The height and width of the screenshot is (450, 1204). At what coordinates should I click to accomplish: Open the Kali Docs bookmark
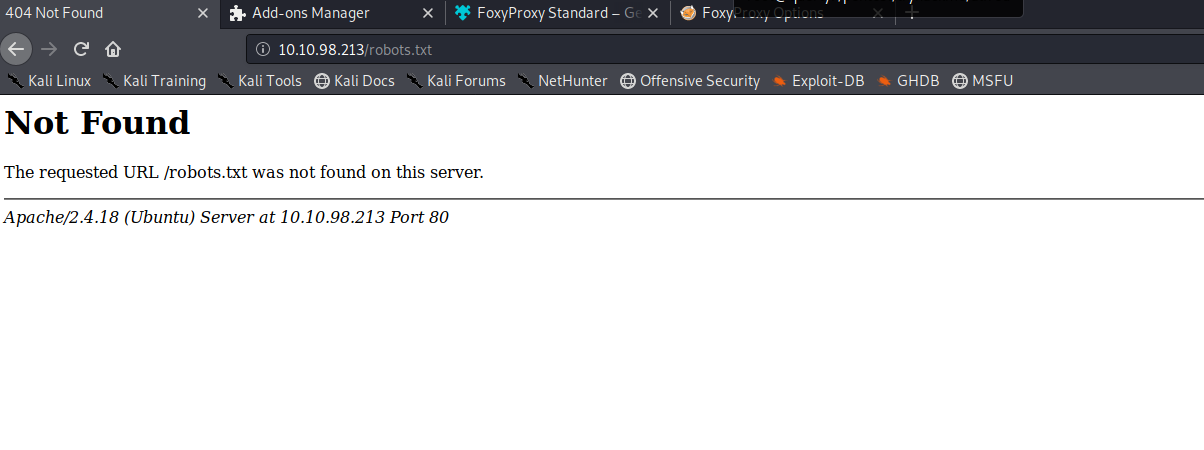[354, 81]
